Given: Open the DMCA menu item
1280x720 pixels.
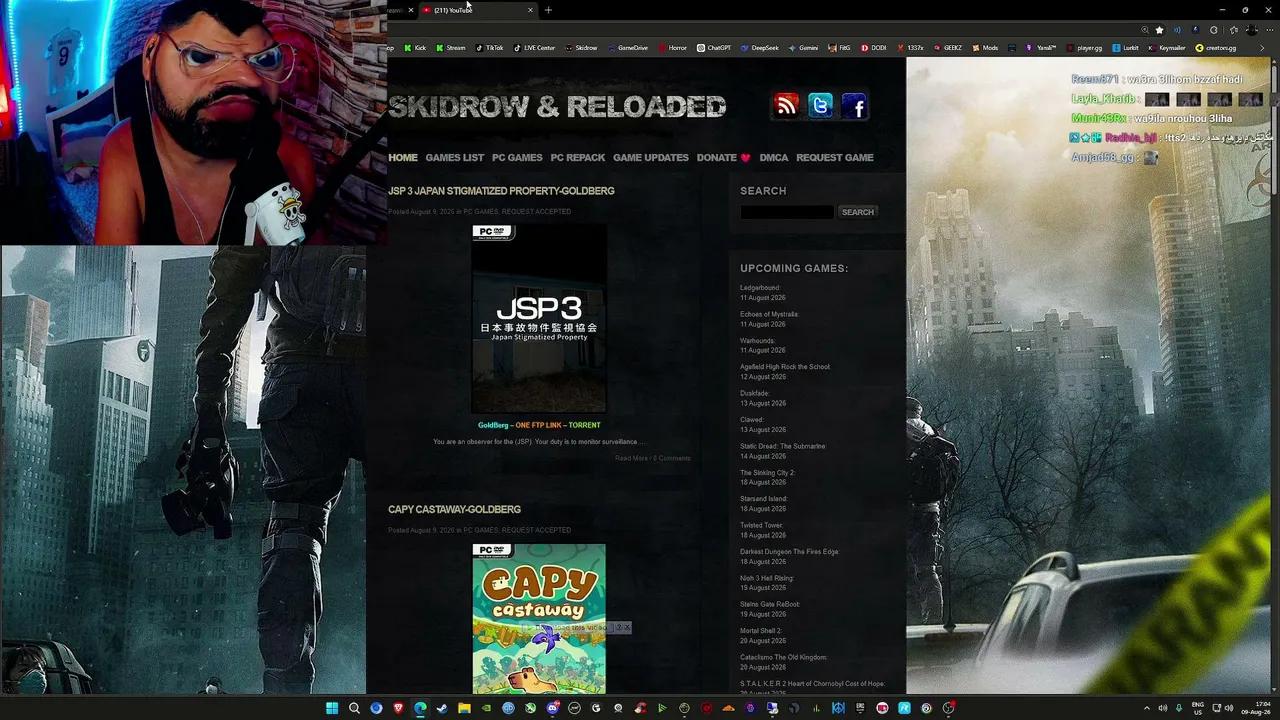Looking at the screenshot, I should tap(774, 158).
